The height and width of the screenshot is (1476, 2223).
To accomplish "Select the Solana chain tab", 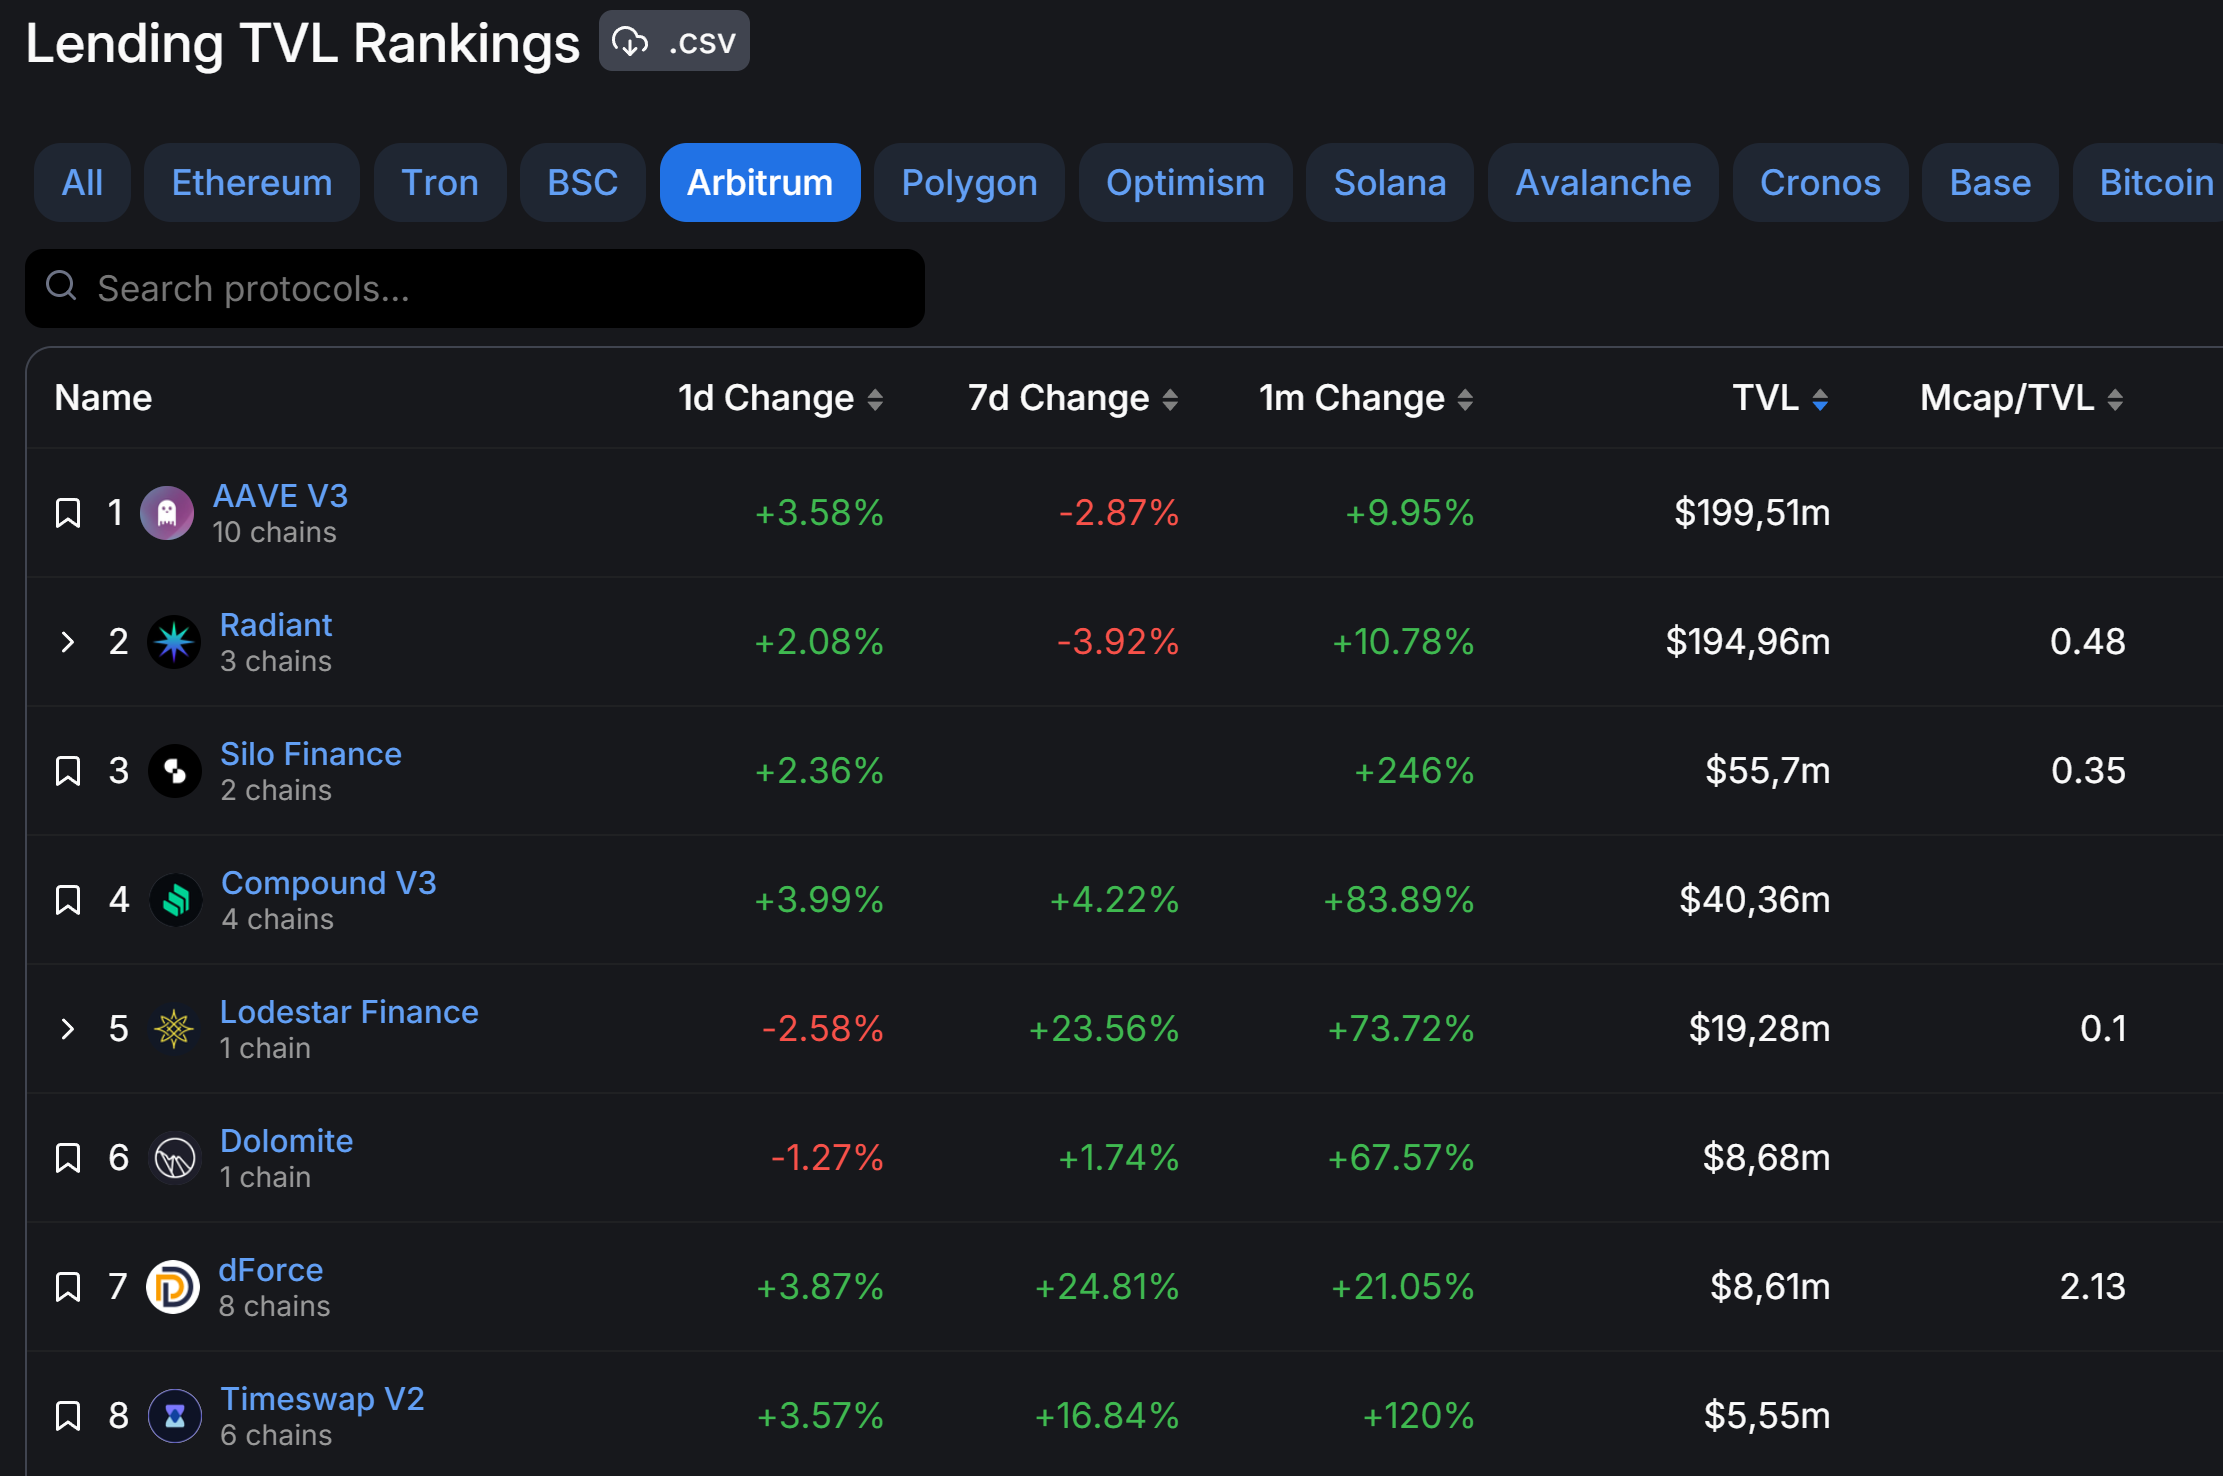I will tap(1389, 183).
